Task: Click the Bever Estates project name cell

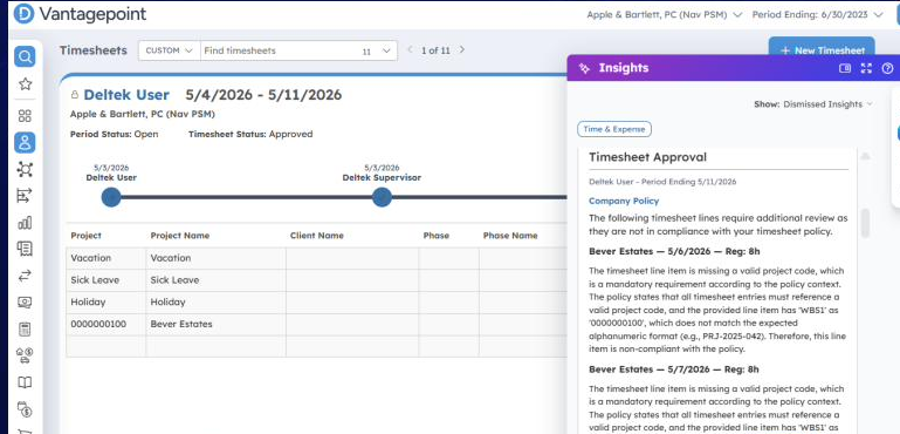Action: [216, 324]
